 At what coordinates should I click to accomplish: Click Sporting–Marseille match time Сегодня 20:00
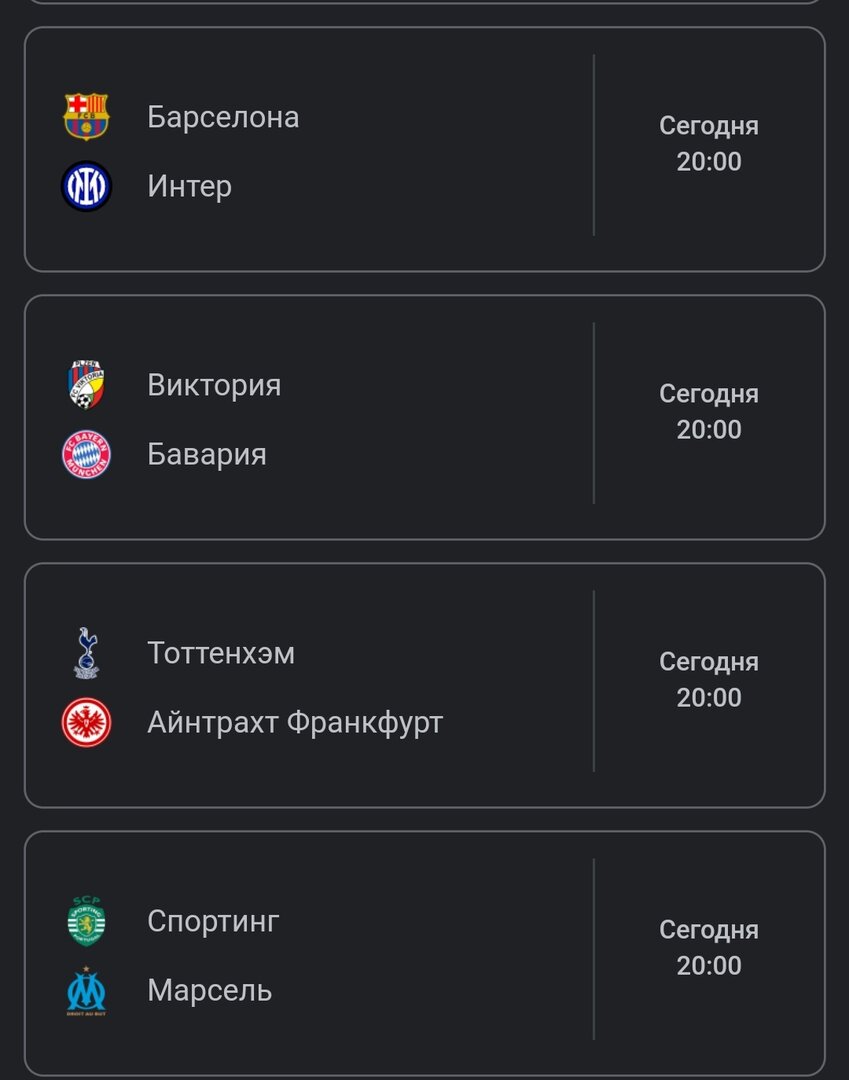pos(709,948)
